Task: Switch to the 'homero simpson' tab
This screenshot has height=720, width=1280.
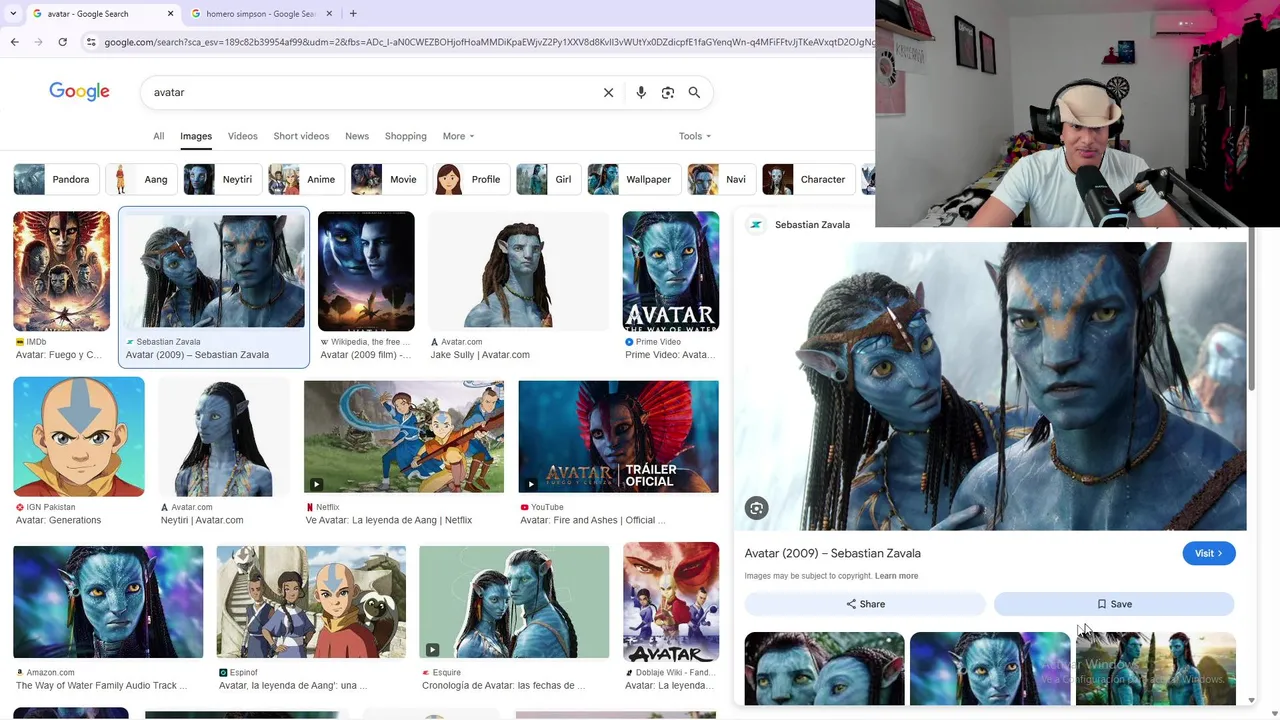Action: coord(260,14)
